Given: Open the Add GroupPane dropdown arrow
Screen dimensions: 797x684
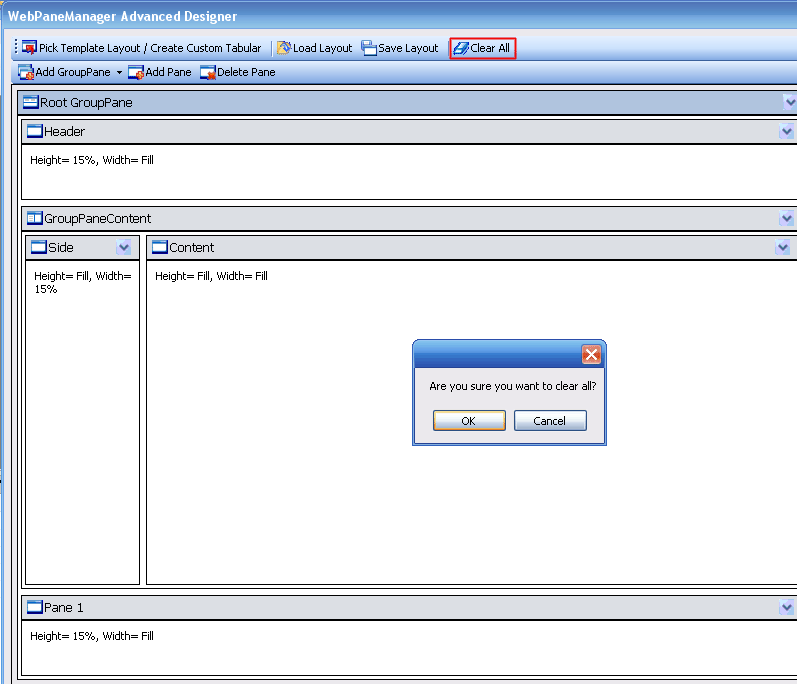Looking at the screenshot, I should point(119,73).
